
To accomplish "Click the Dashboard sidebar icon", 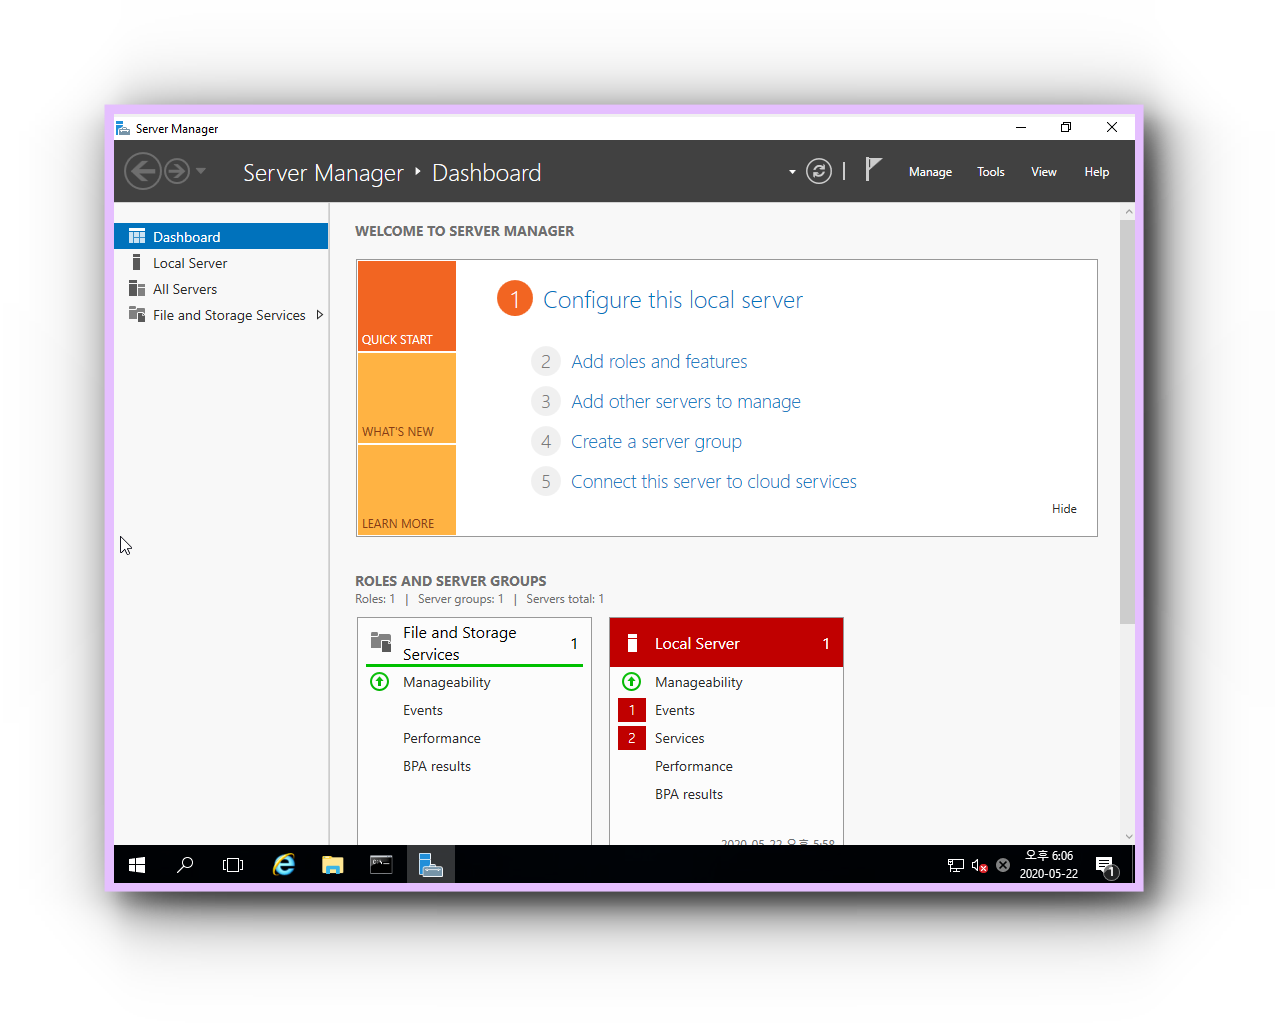I will (x=137, y=236).
